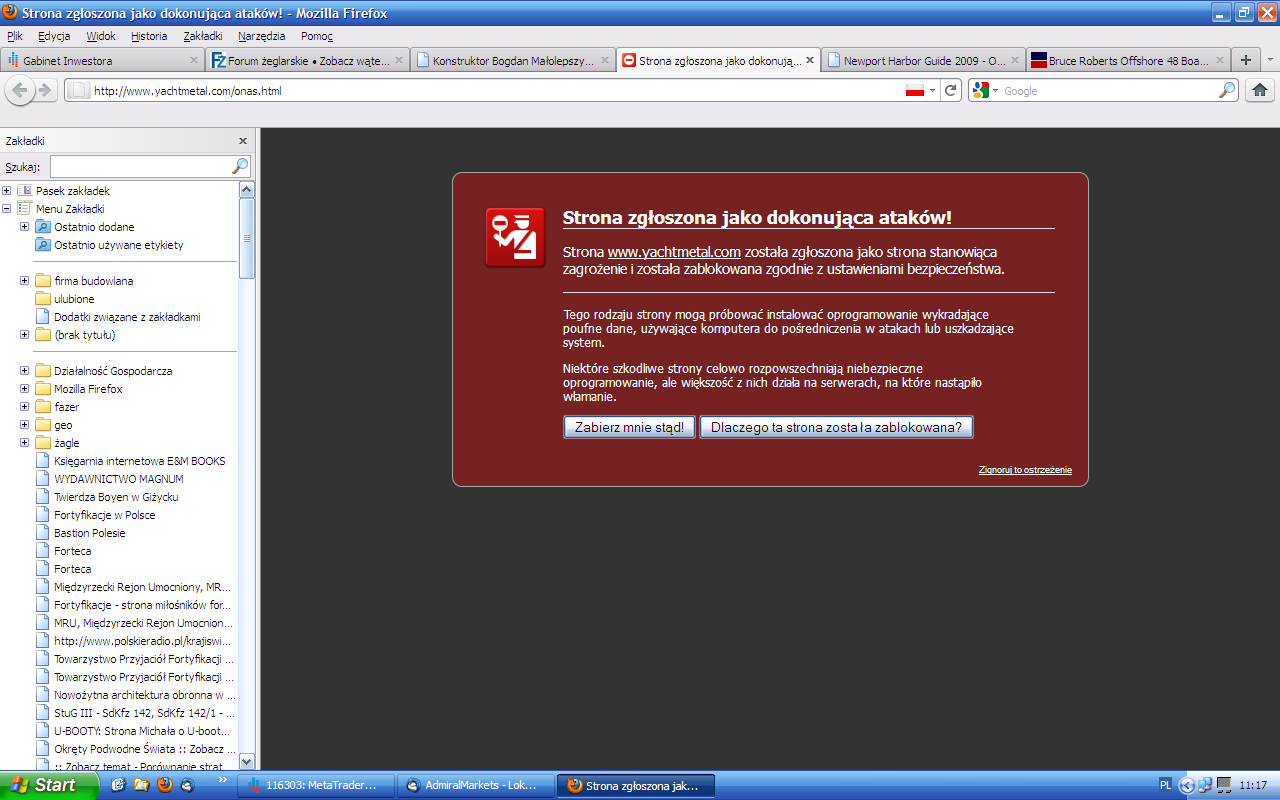Close the Gabinet Inwestora tab
1280x800 pixels.
(194, 60)
